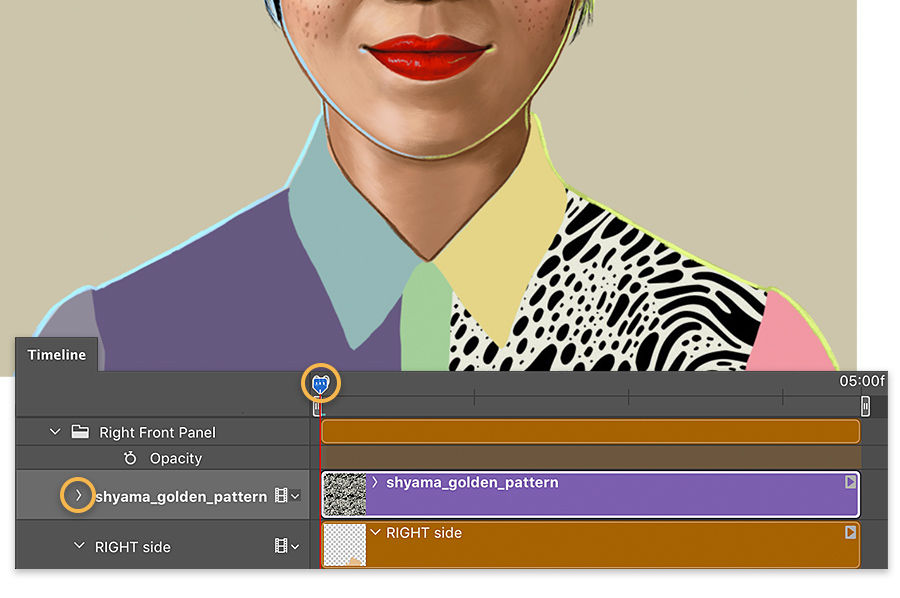Viewport: 900px width, 598px height.
Task: Toggle the Opacity keyframe stopwatch
Action: tap(129, 458)
